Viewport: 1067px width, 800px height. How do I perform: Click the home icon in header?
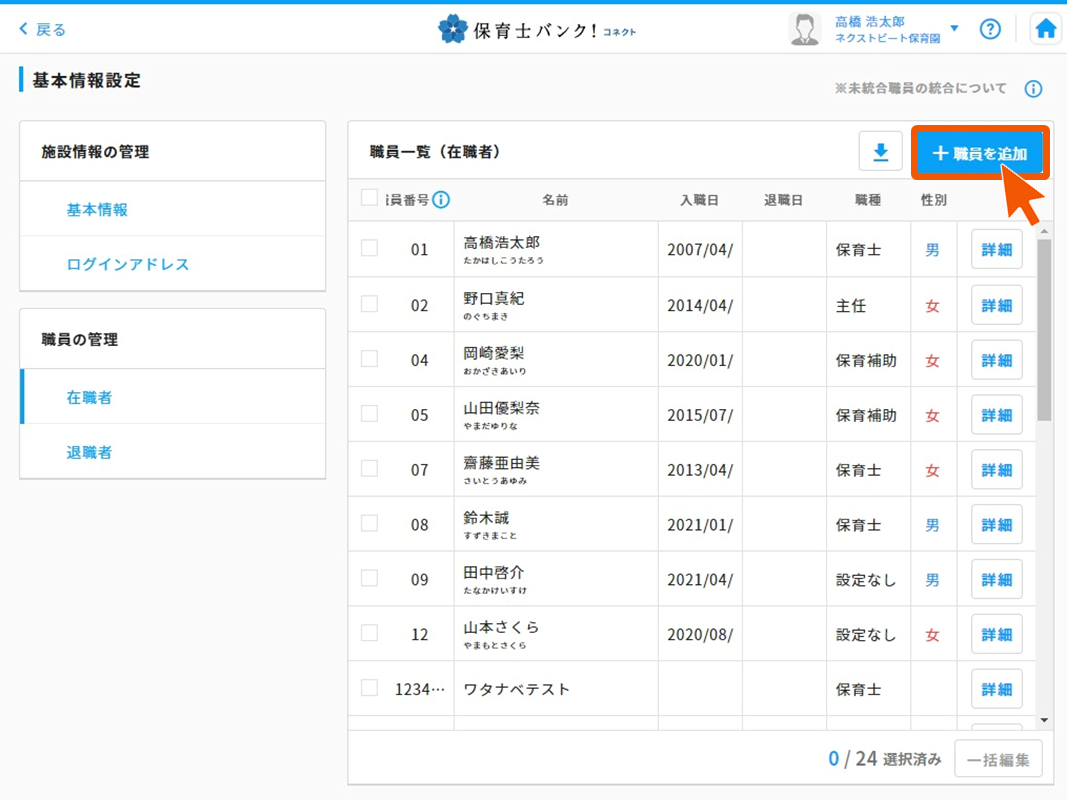tap(1045, 29)
